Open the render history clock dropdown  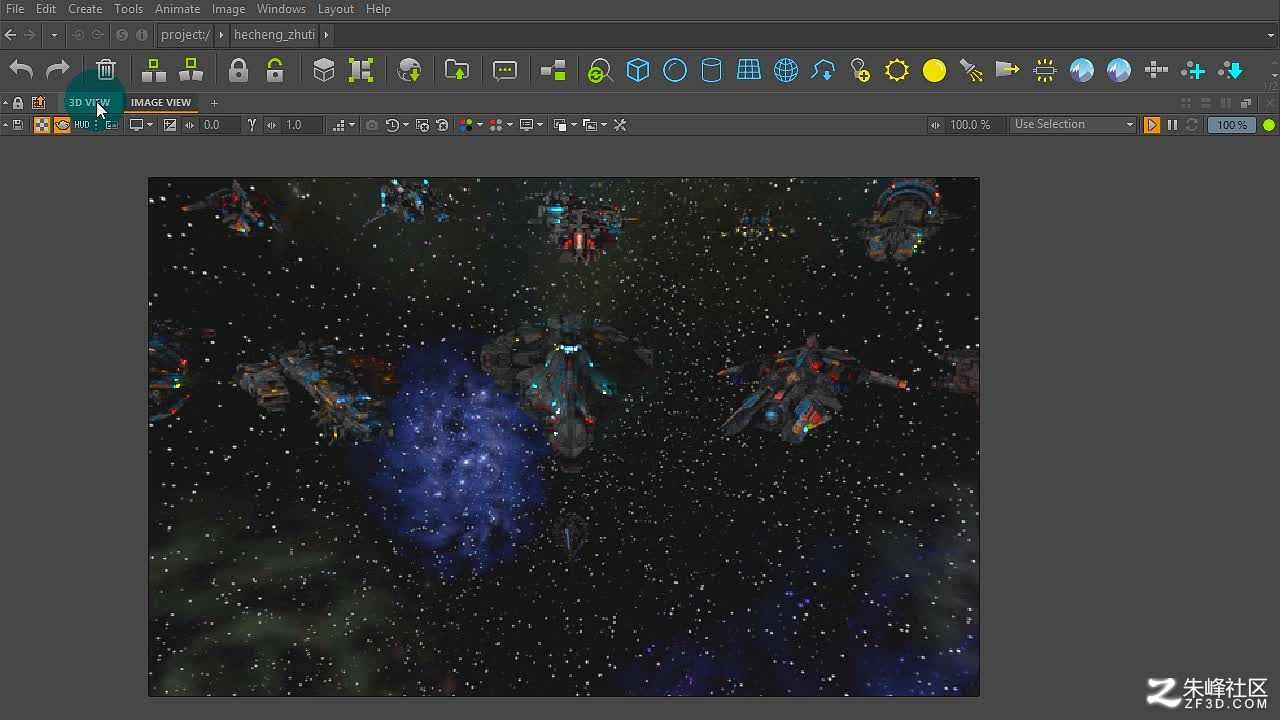(x=397, y=125)
